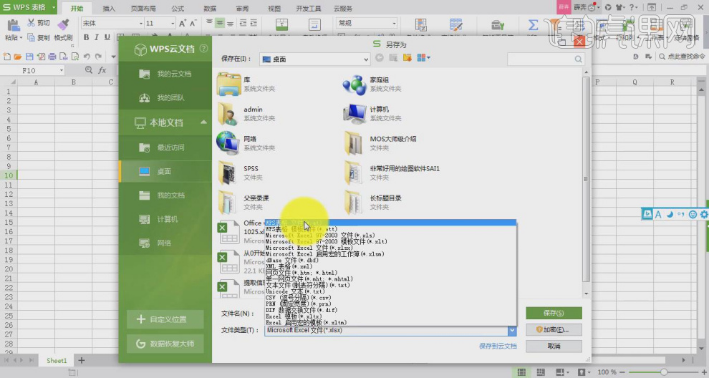The height and width of the screenshot is (378, 709).
Task: Expand the Name Box F10 dropdown
Action: 61,71
